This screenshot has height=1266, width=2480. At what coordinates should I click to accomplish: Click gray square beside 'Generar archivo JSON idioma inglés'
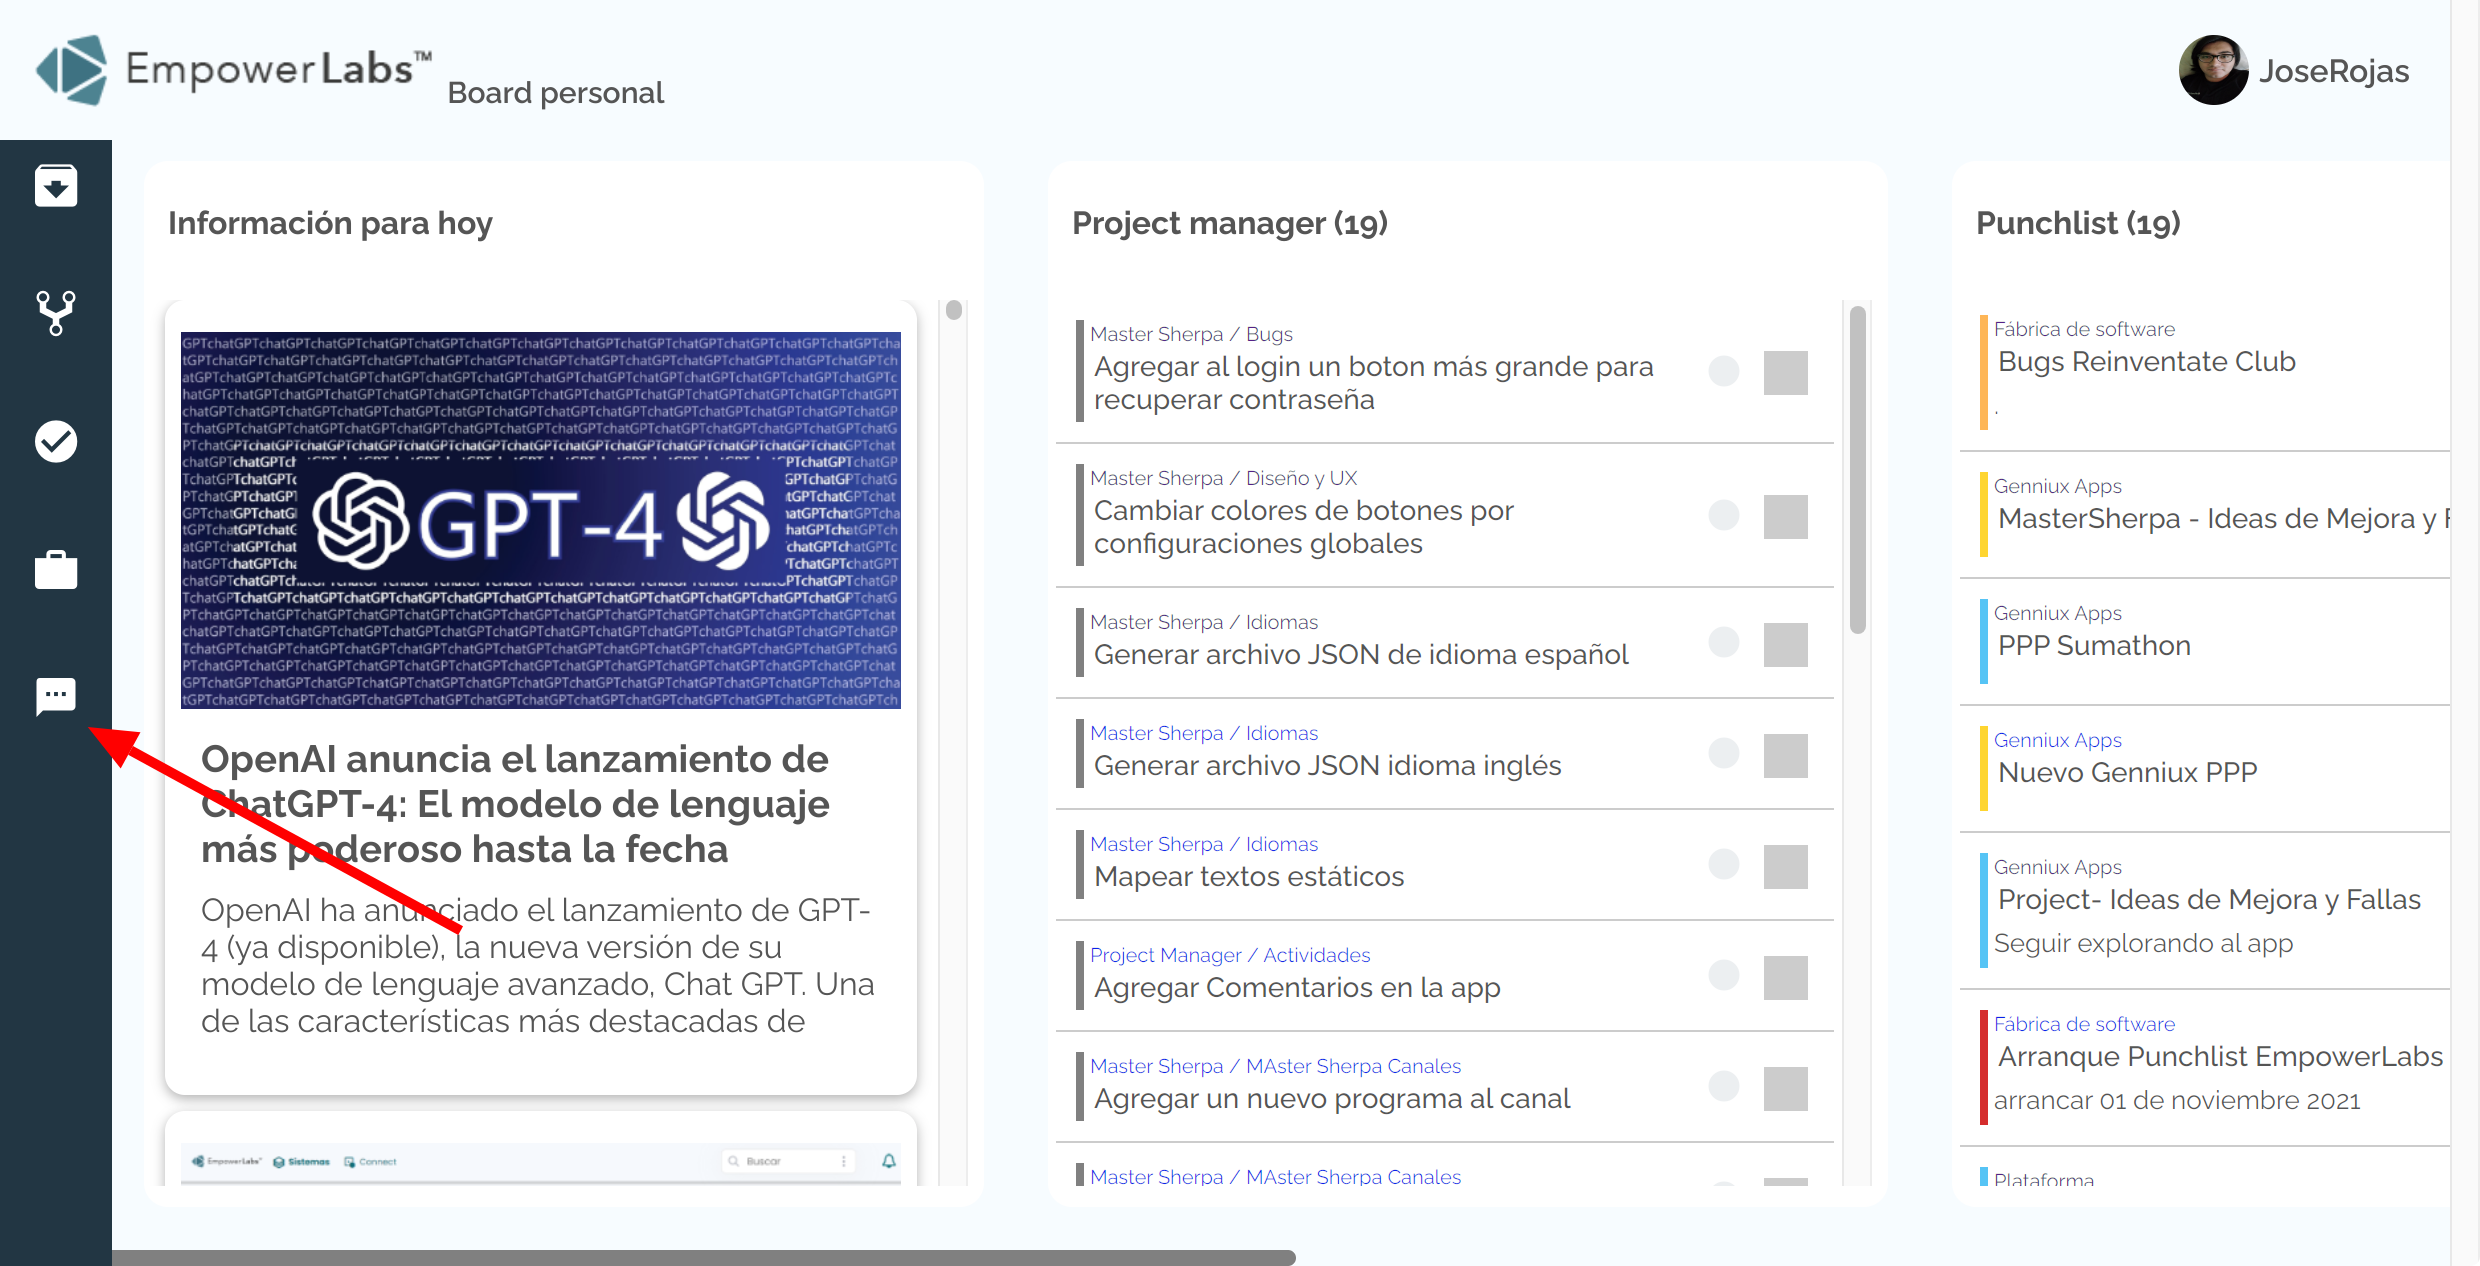tap(1786, 756)
